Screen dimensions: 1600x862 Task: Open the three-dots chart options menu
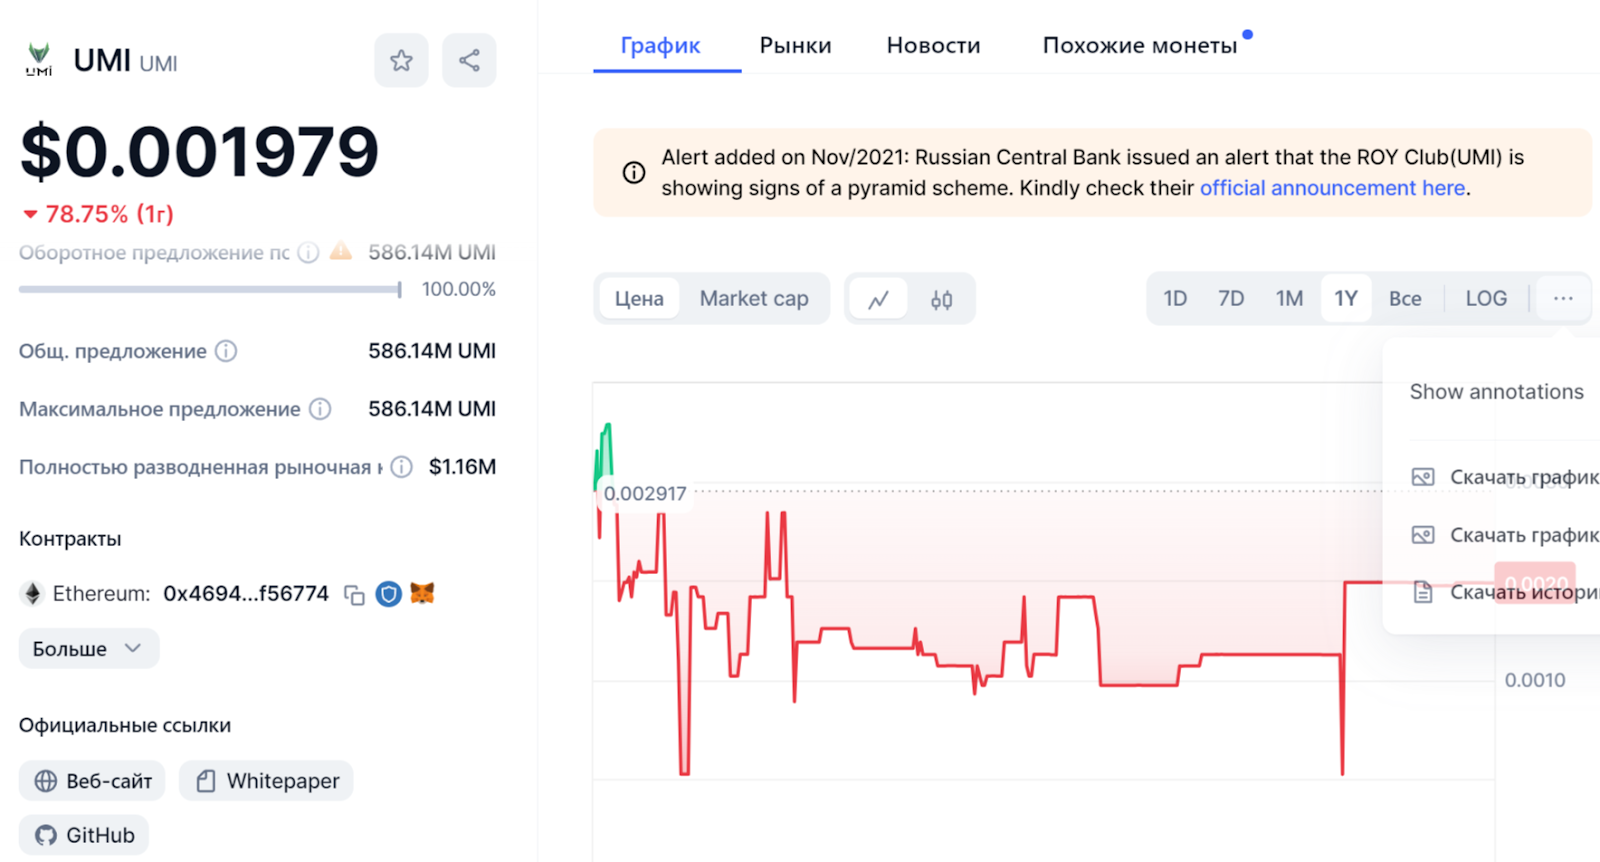coord(1563,299)
